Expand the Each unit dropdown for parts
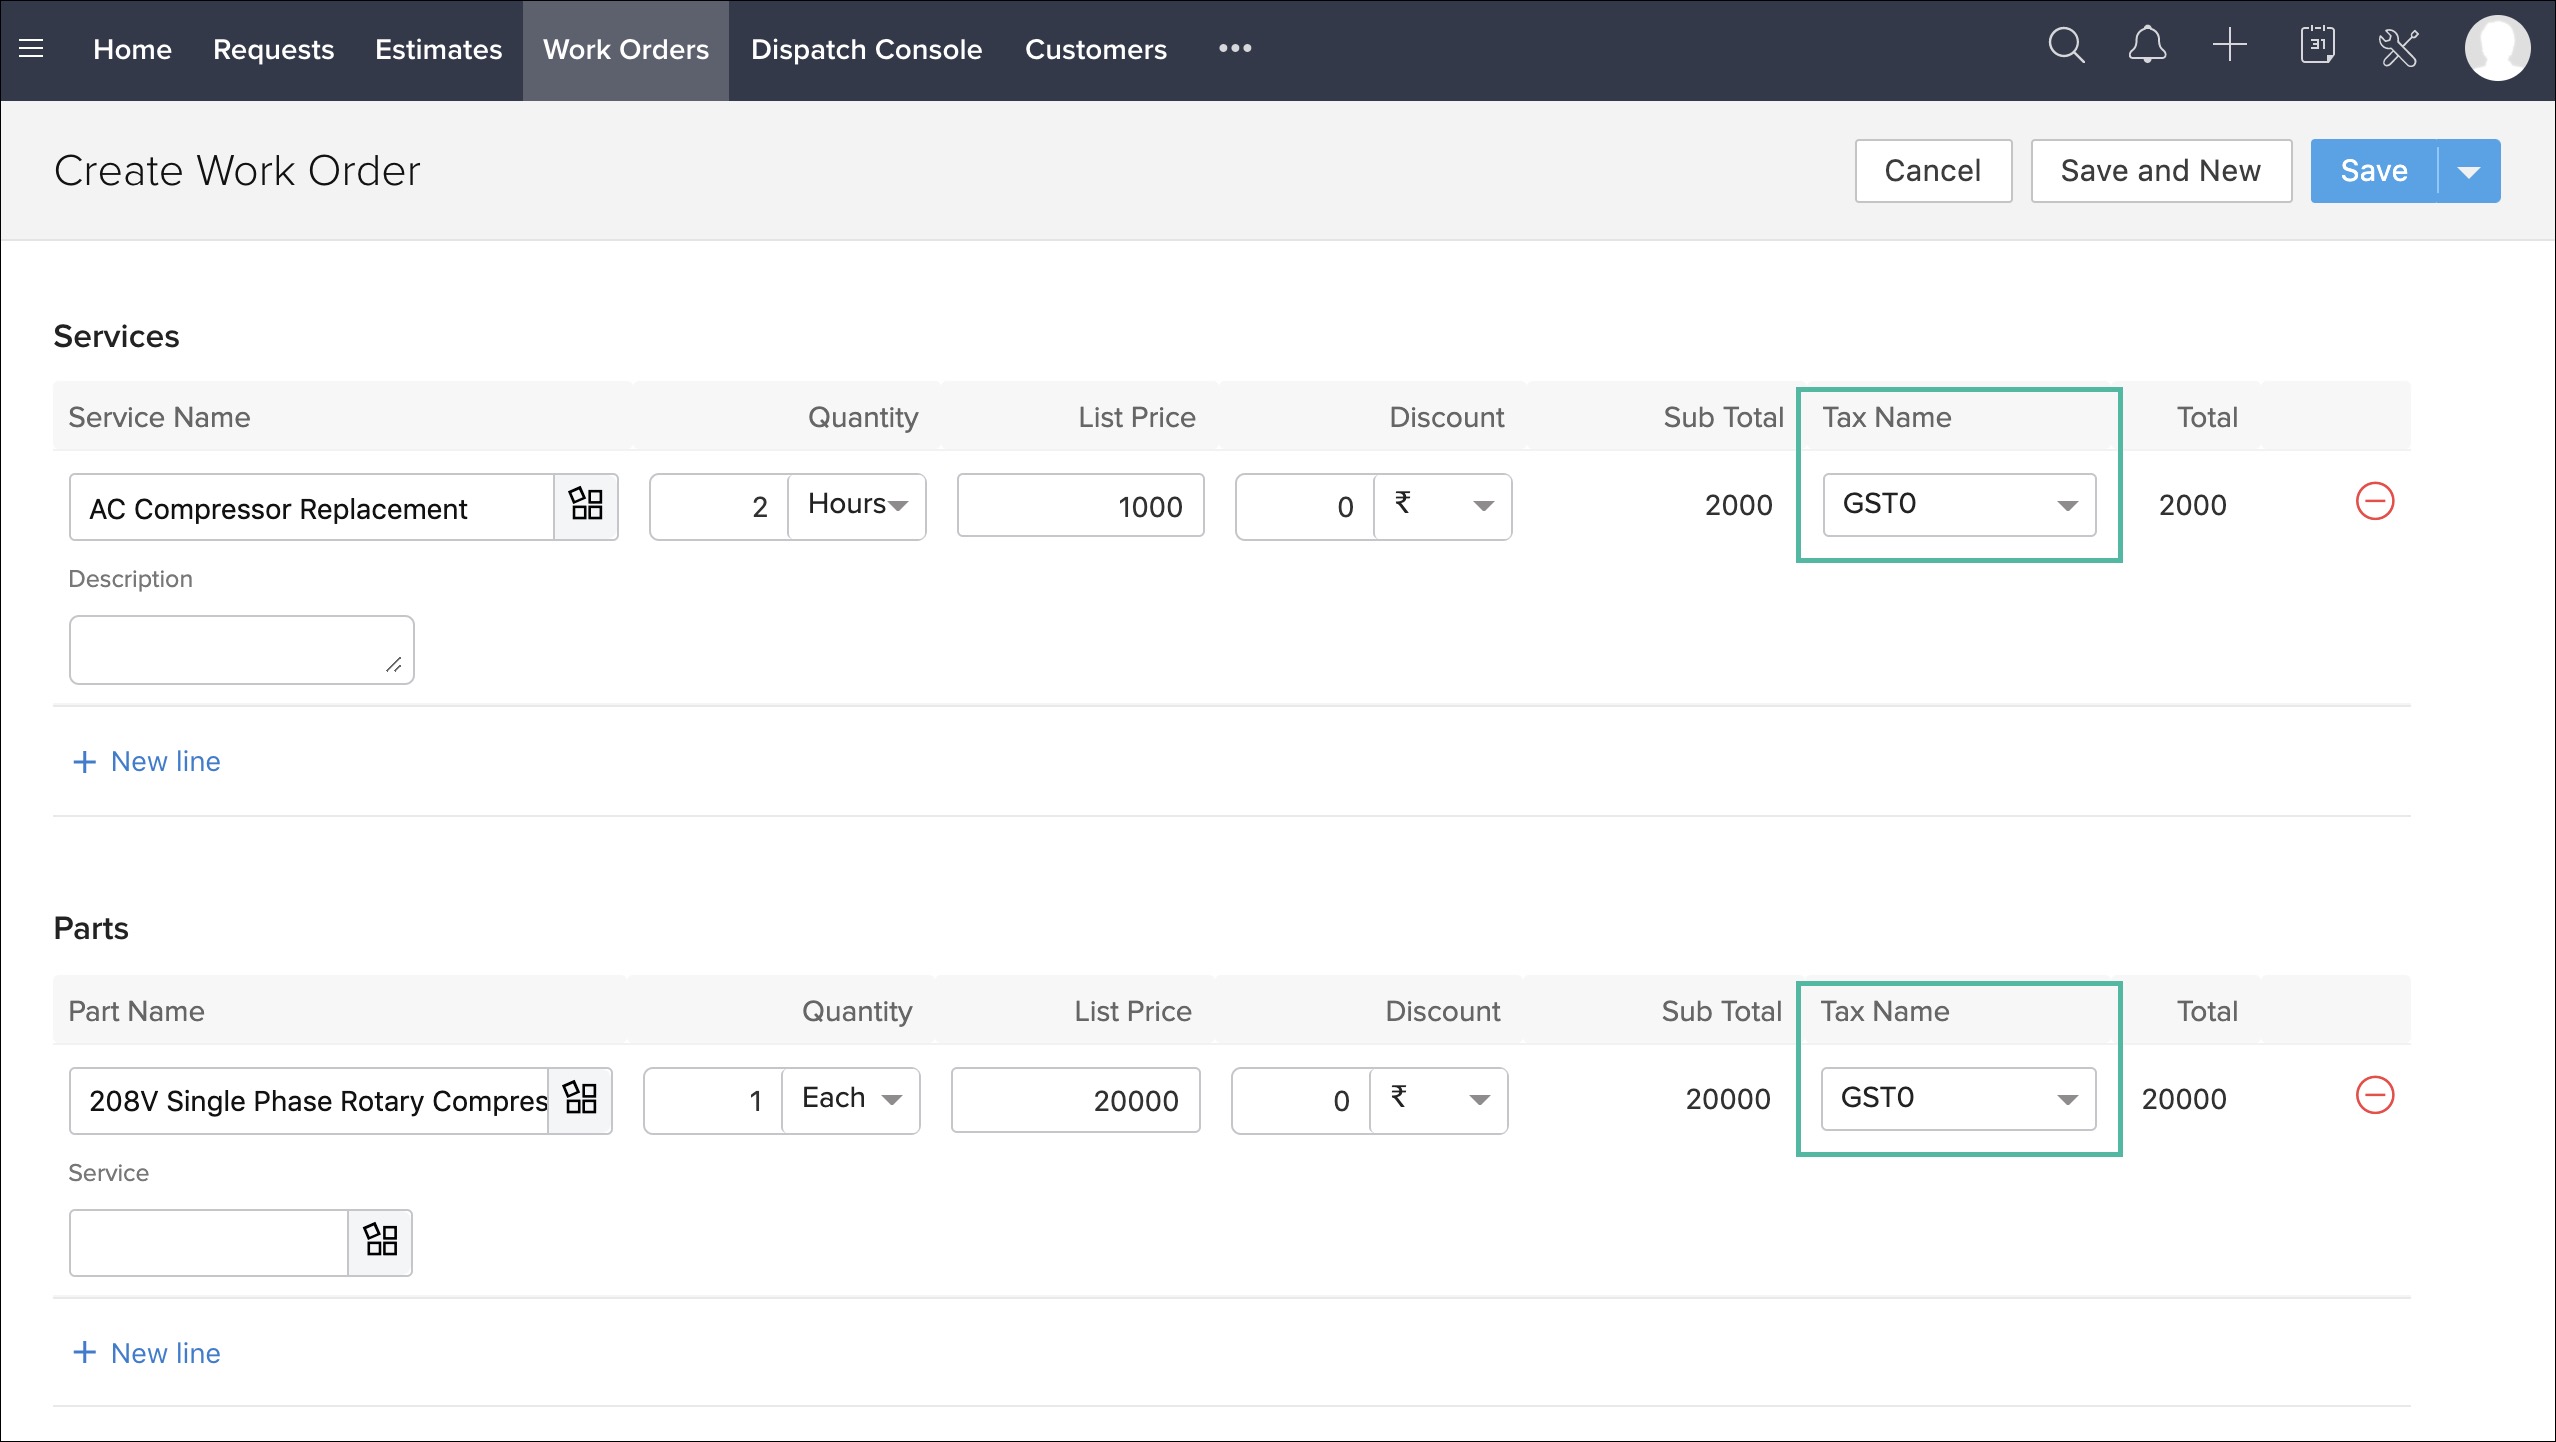 tap(852, 1099)
